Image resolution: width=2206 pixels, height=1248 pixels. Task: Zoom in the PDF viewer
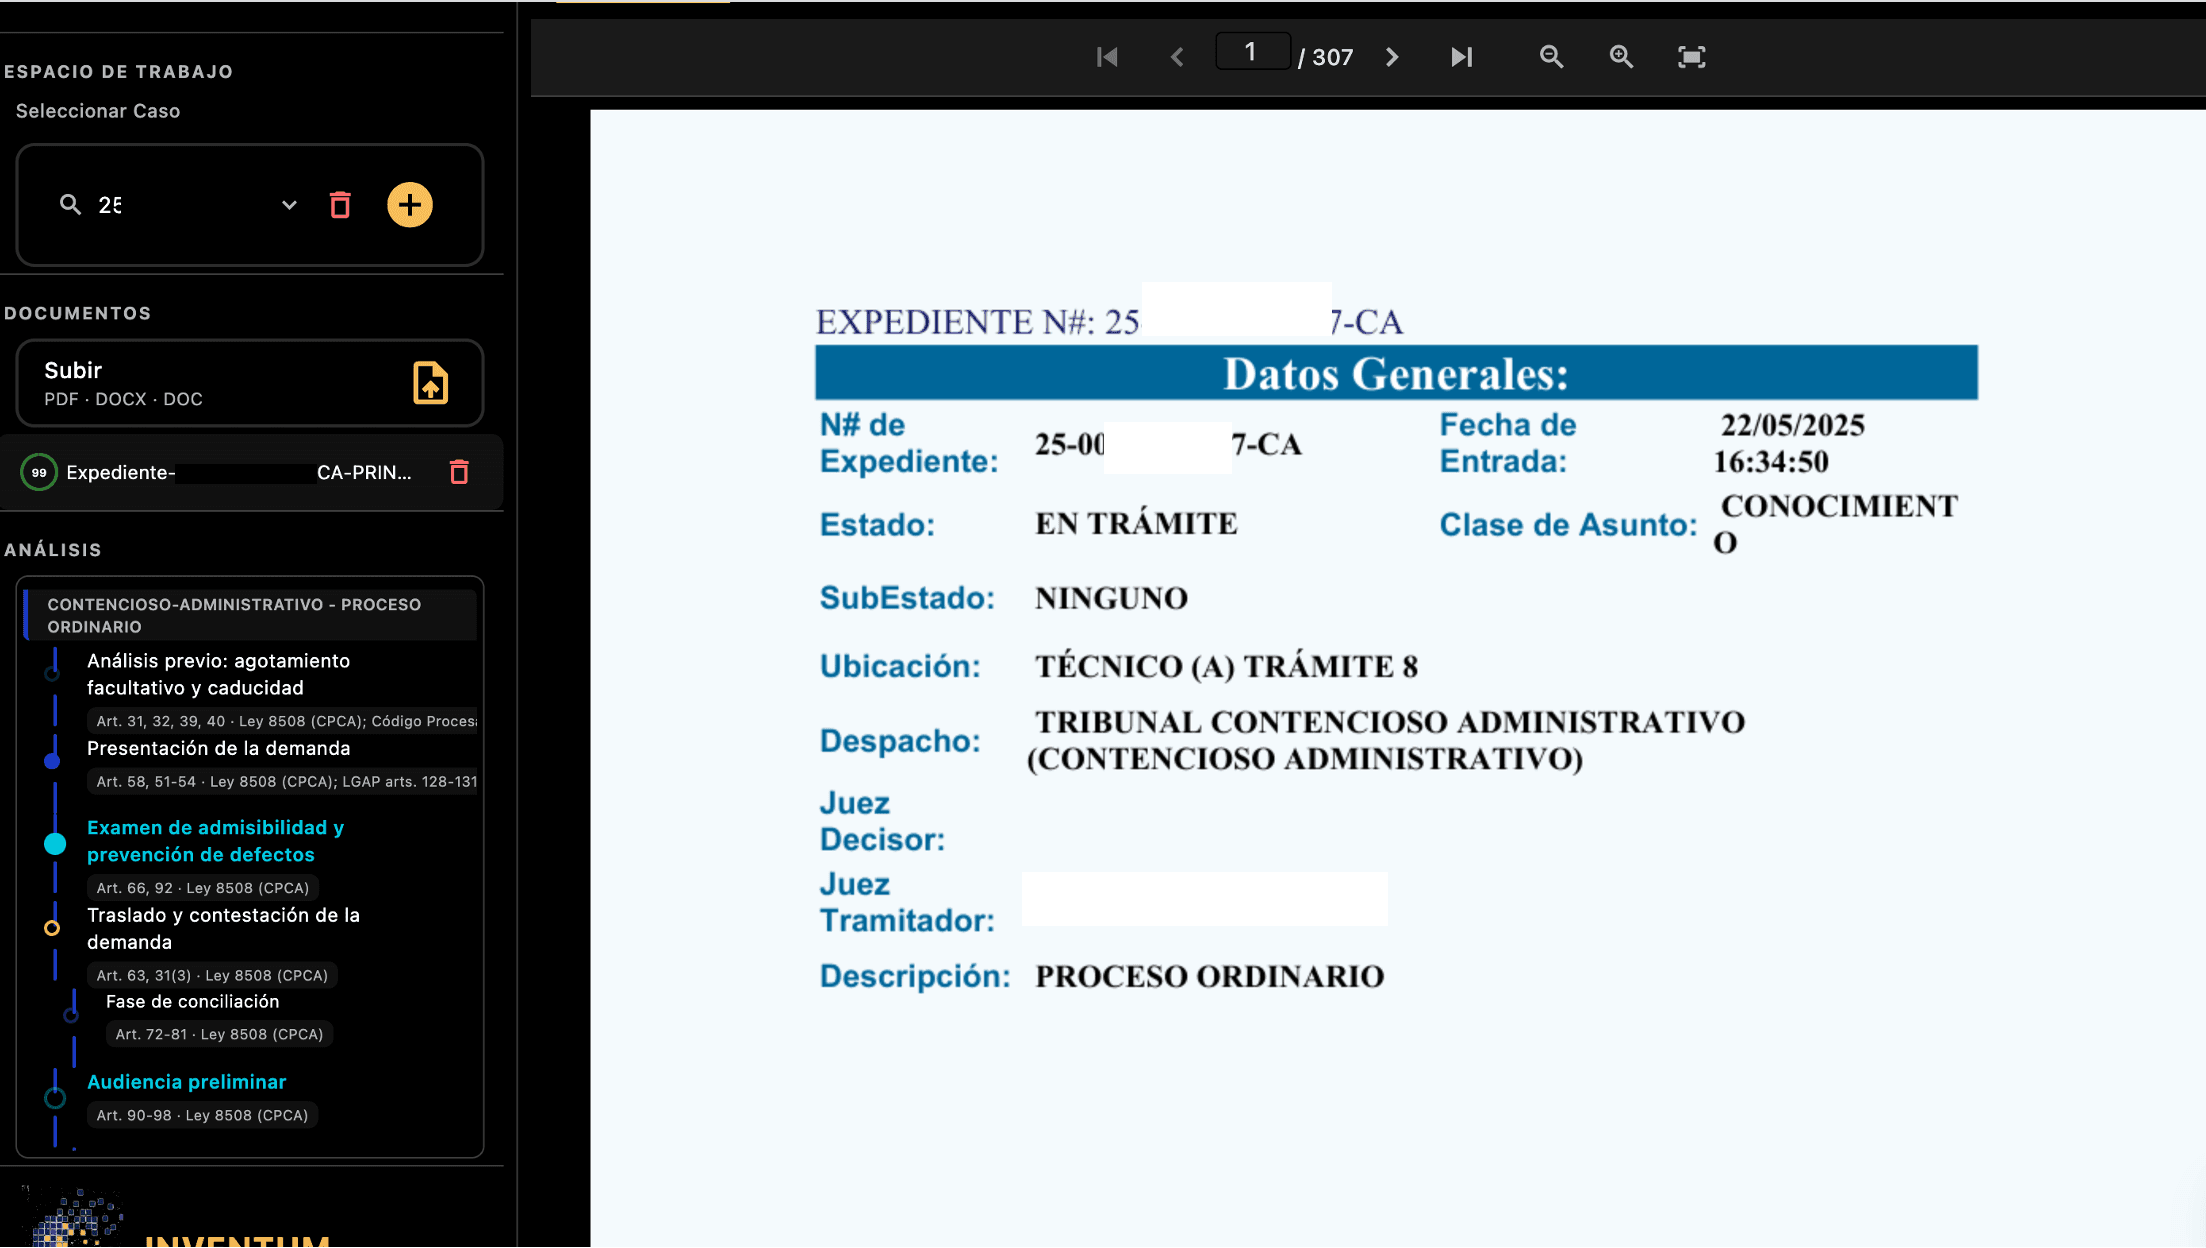coord(1621,57)
